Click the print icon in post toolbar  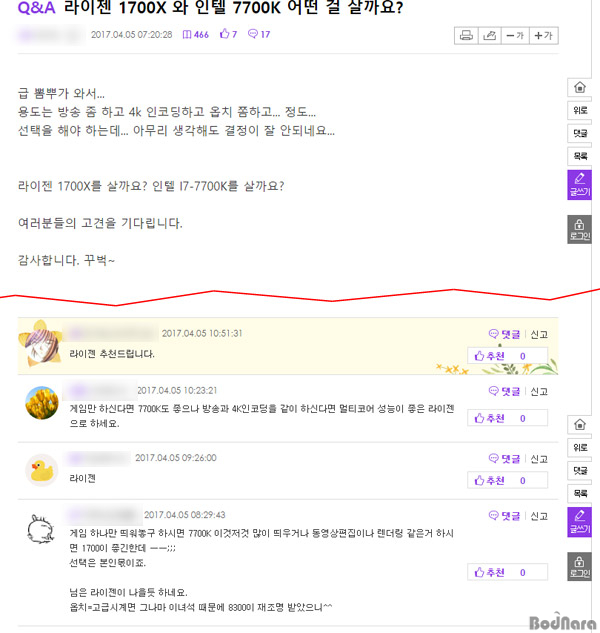pos(466,36)
